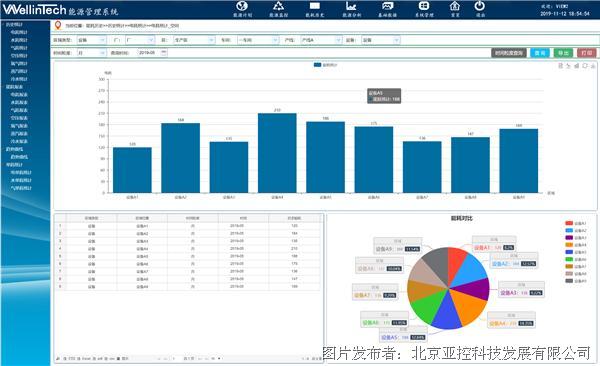Open the production line dropdown showing 产线A
Viewport: 600px width, 366px height.
pos(321,40)
